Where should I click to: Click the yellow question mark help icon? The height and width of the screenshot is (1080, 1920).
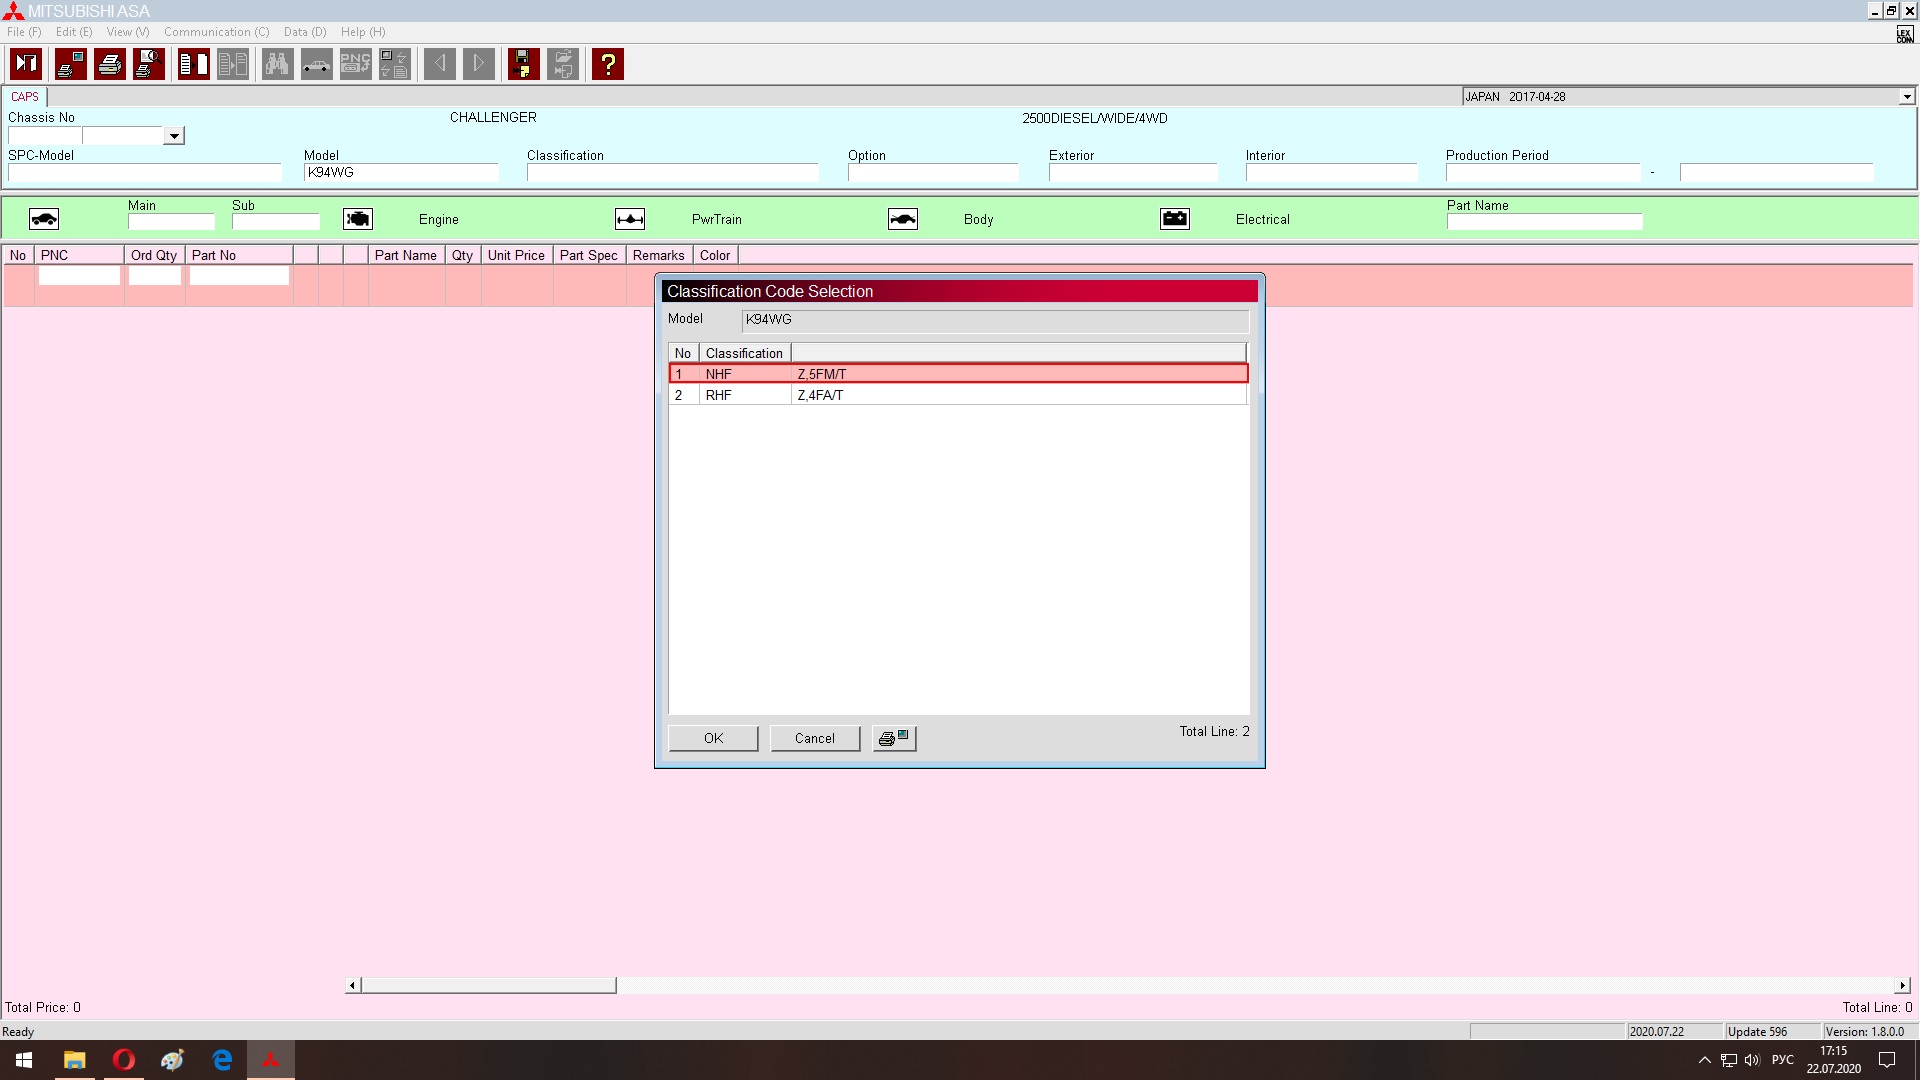coord(607,64)
